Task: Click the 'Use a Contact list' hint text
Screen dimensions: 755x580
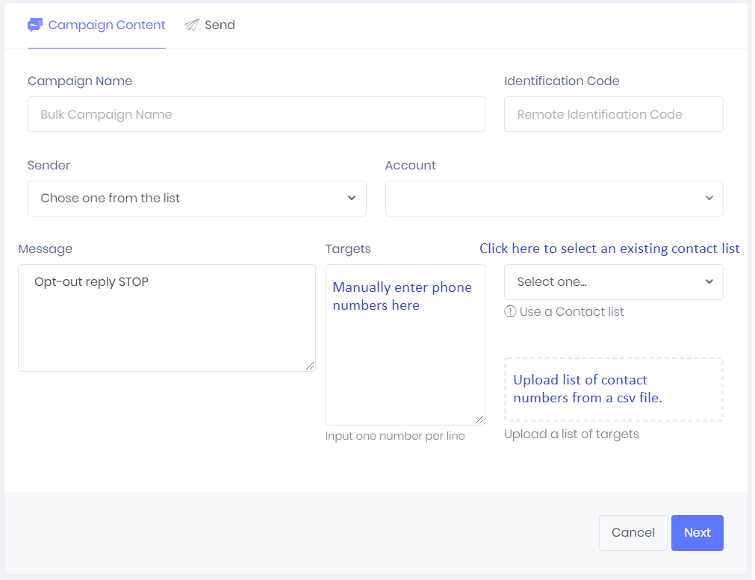Action: point(571,312)
